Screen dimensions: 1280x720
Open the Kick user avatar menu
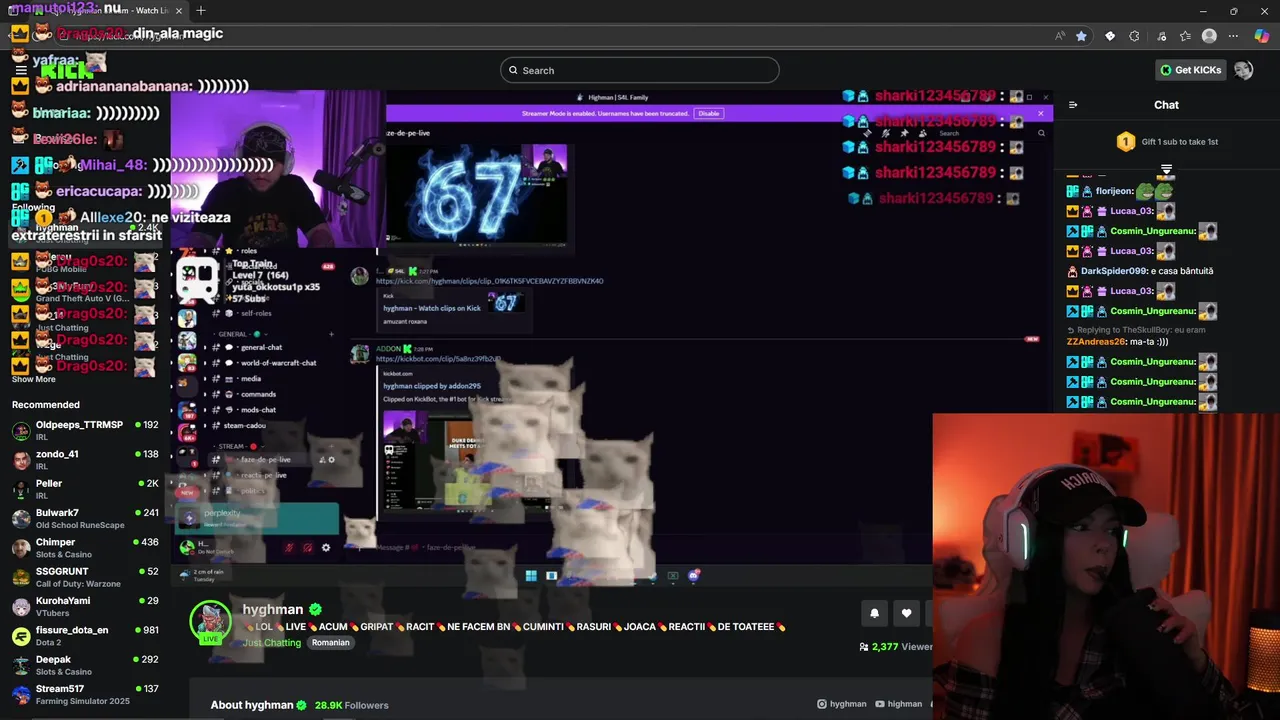pos(1244,70)
